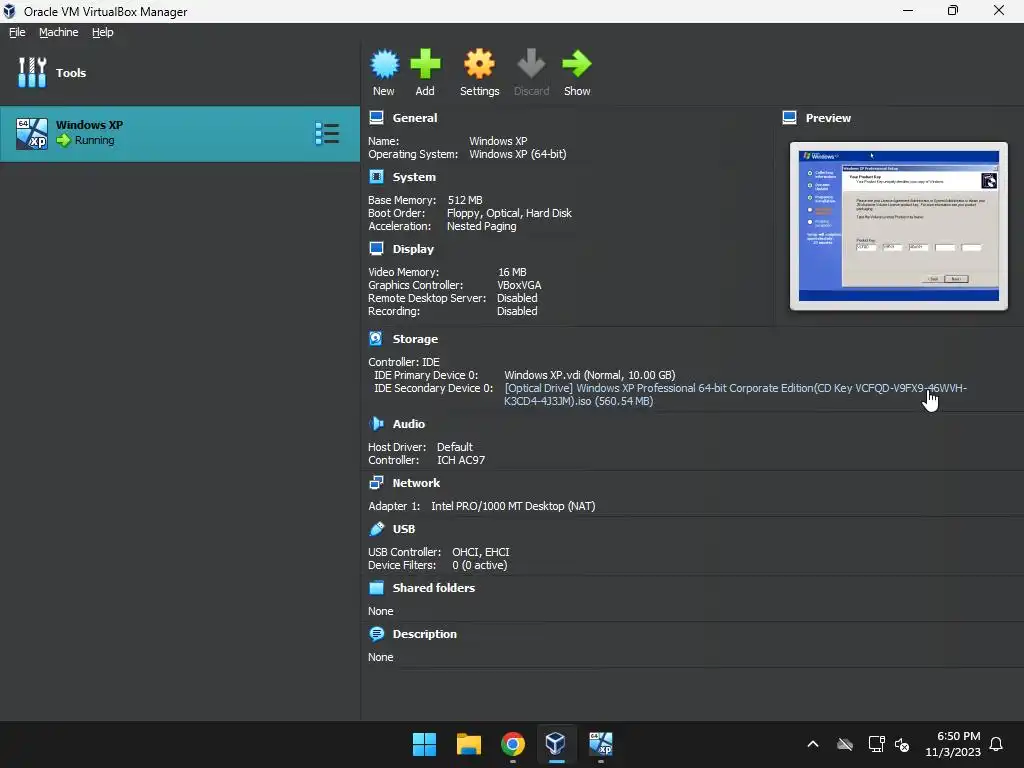Screen dimensions: 1024x768
Task: Select the Windows XP machine entry
Action: [180, 133]
